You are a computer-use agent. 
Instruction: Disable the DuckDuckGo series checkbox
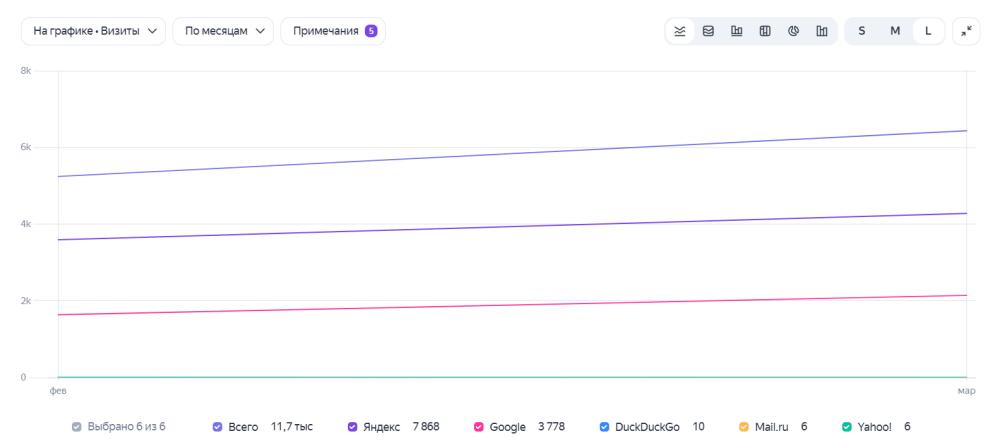pos(605,427)
